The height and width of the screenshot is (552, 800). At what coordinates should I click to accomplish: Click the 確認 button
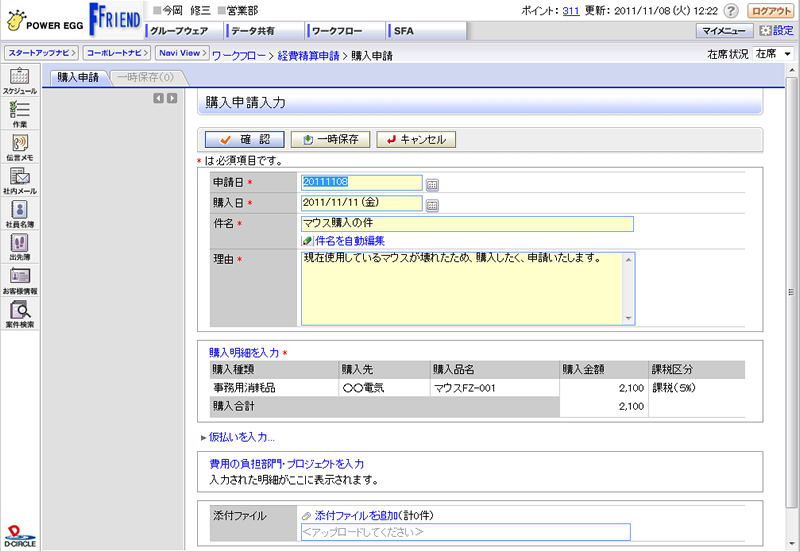244,139
